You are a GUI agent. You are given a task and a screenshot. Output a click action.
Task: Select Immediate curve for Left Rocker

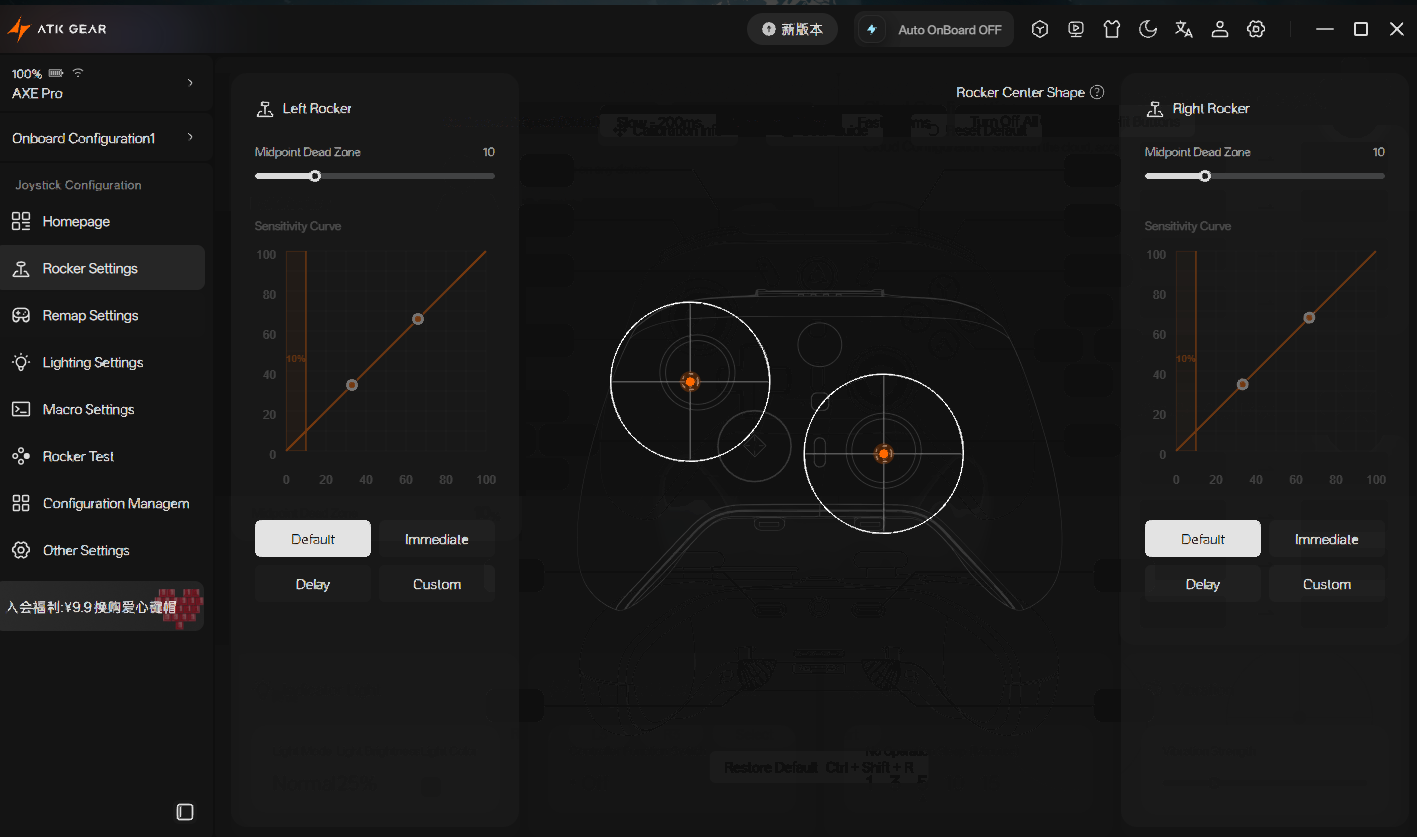click(437, 539)
